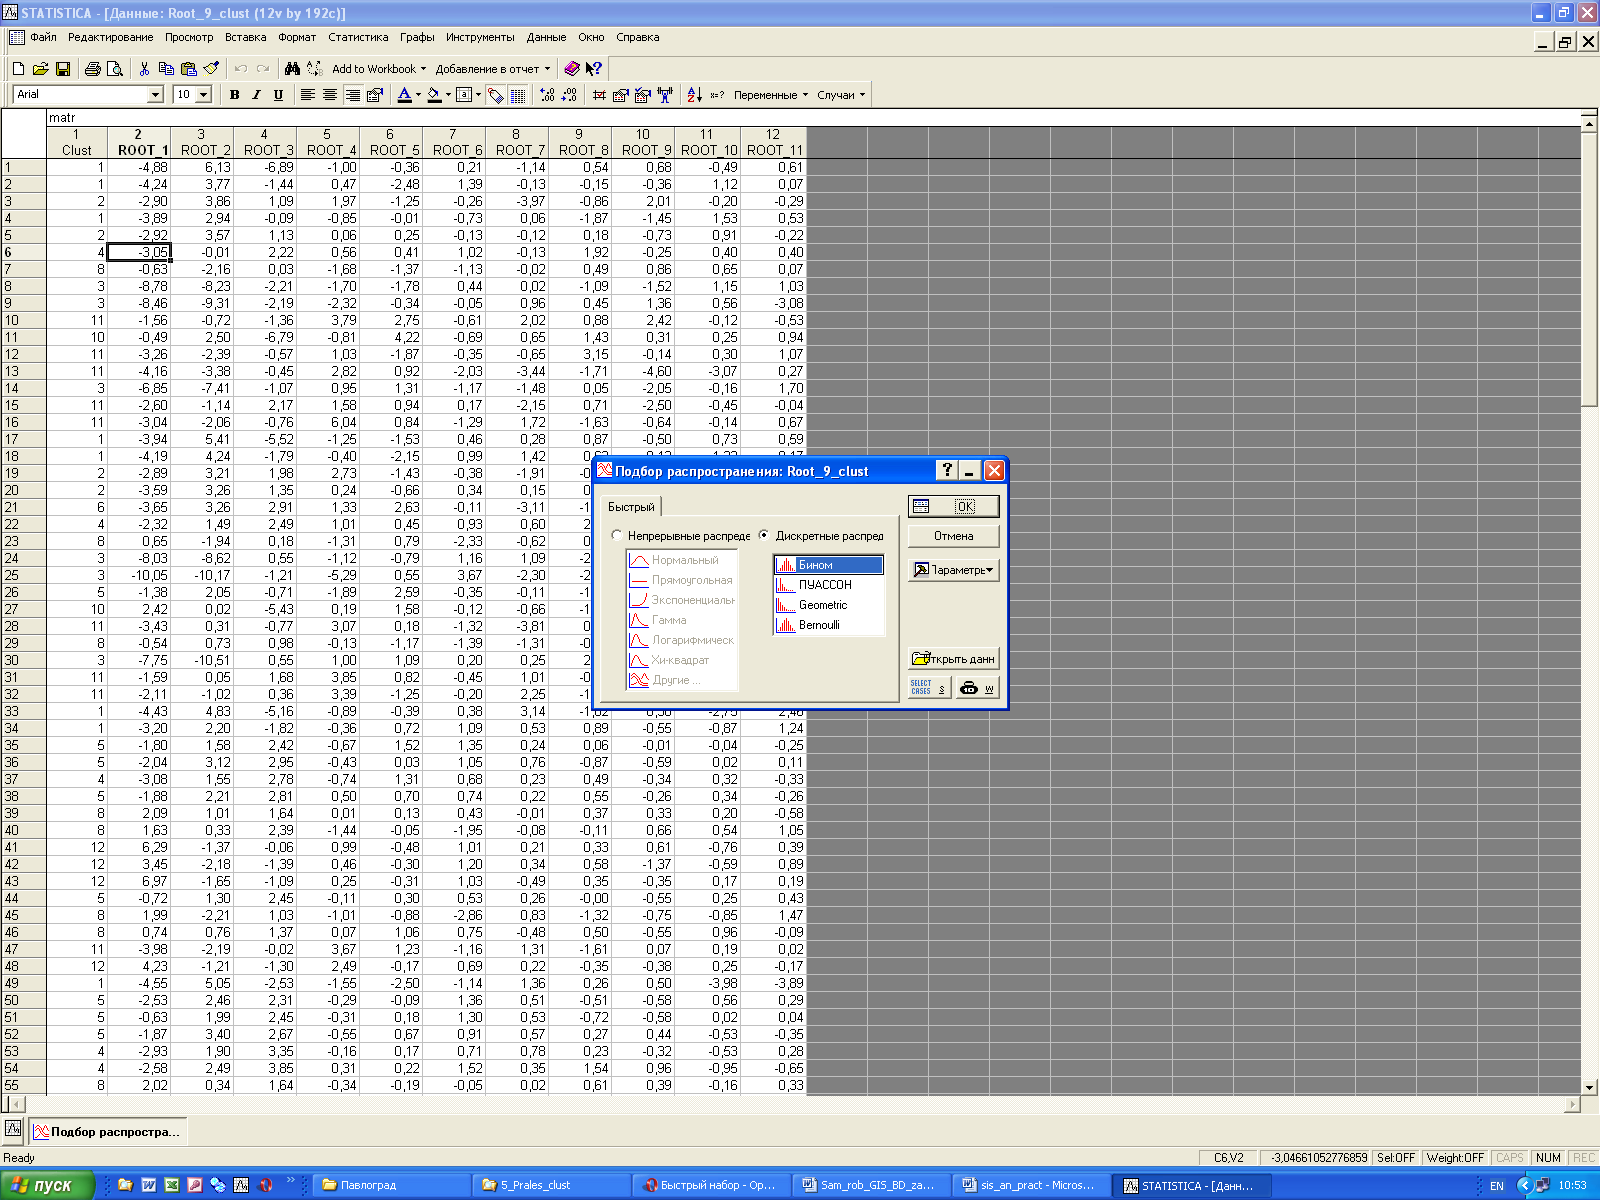Click Select Cases button in dialog
The width and height of the screenshot is (1600, 1200).
pyautogui.click(x=929, y=687)
